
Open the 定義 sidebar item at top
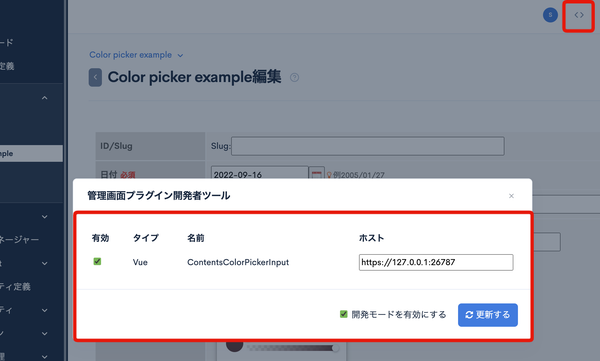(x=7, y=66)
